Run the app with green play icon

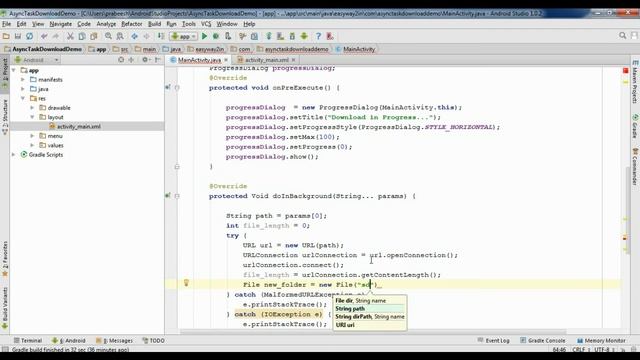204,36
